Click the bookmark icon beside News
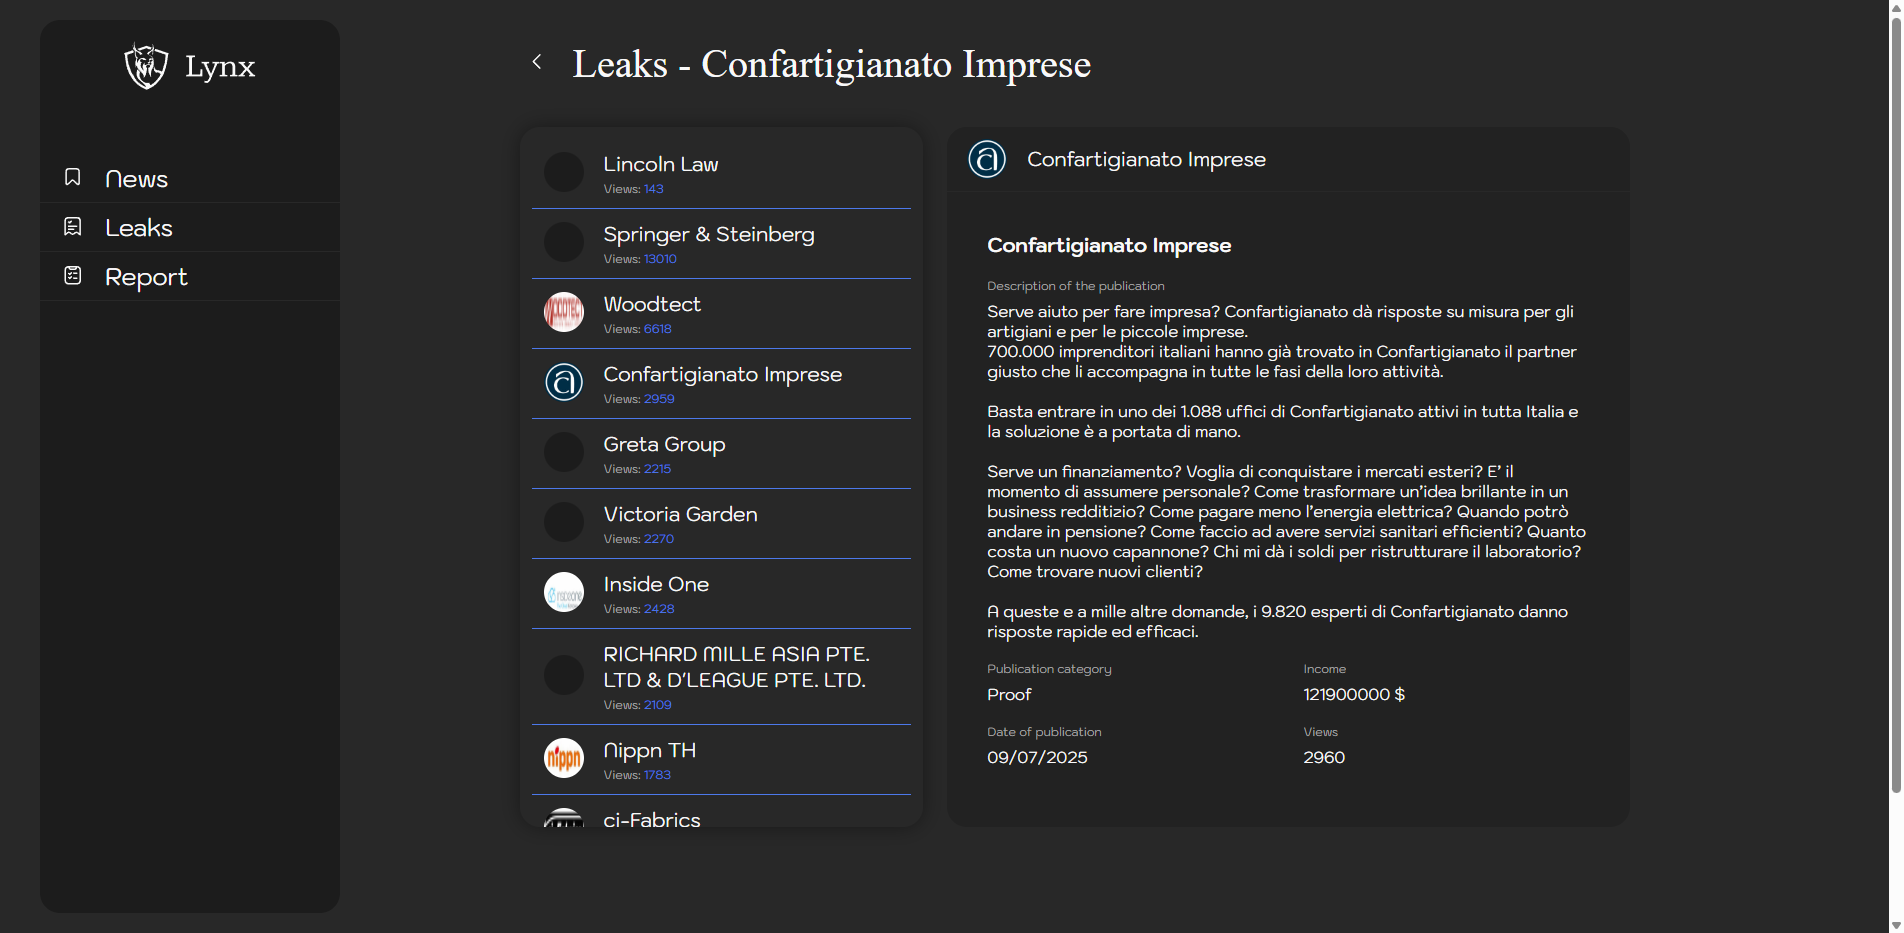Screen dimensions: 1904x933 (73, 177)
